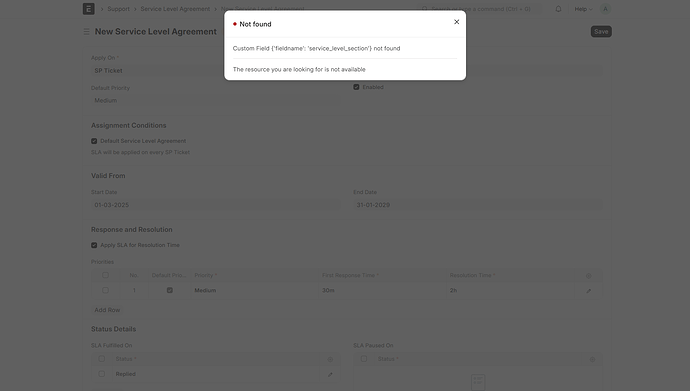Open Priorities table column settings gear
Viewport: 690px width, 391px height.
[588, 276]
